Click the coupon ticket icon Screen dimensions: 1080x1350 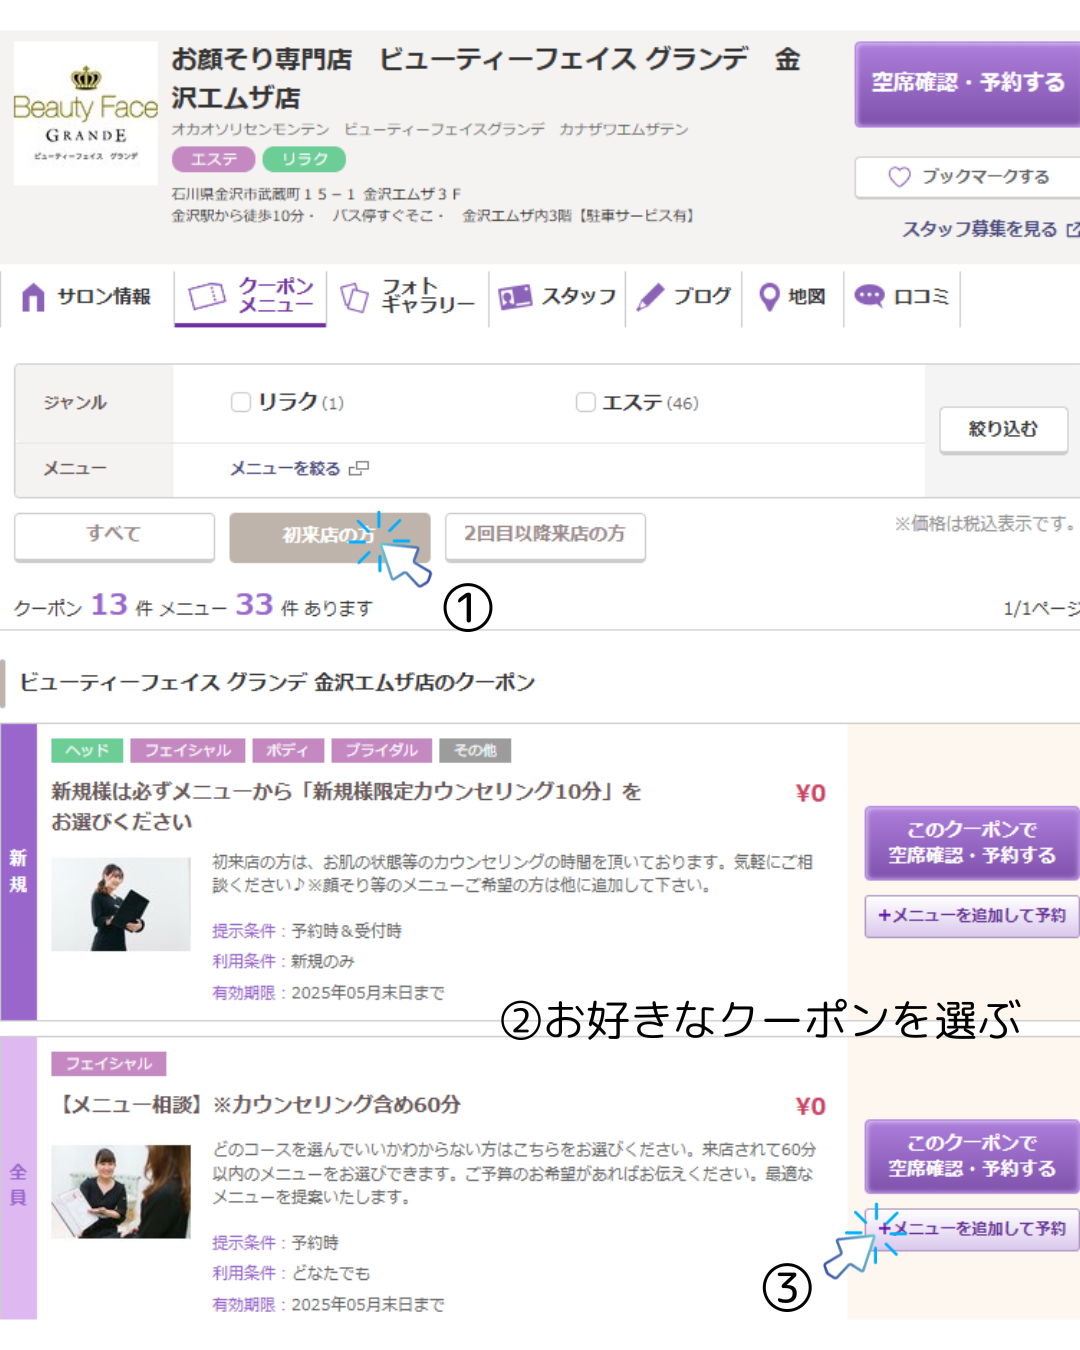207,296
